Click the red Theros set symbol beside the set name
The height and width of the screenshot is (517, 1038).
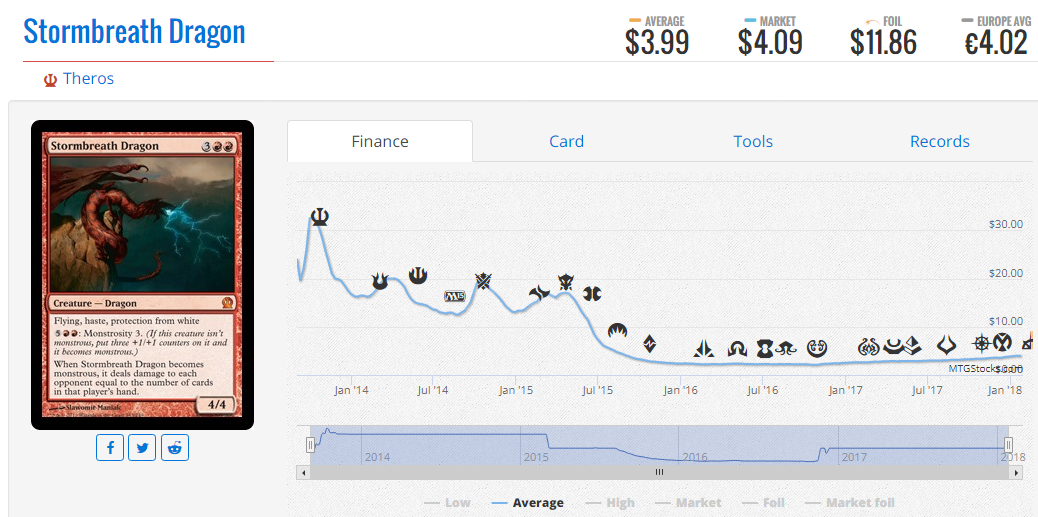click(49, 79)
